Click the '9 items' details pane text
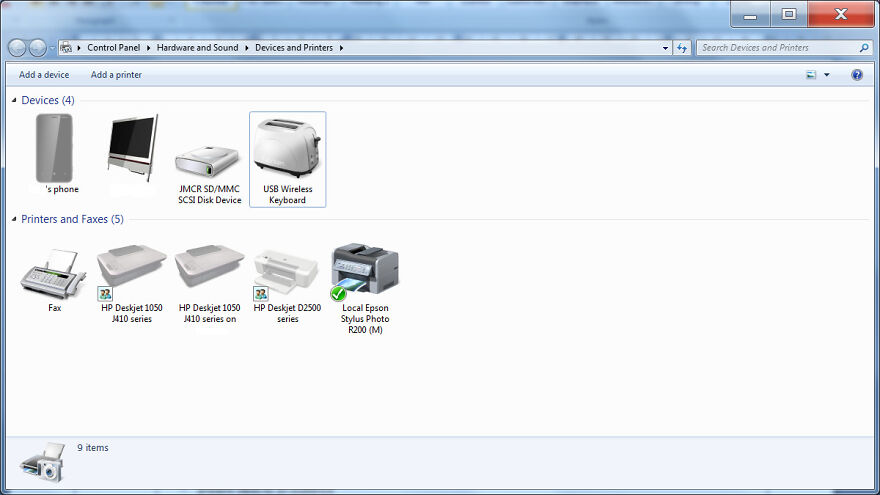This screenshot has height=495, width=880. click(x=93, y=448)
